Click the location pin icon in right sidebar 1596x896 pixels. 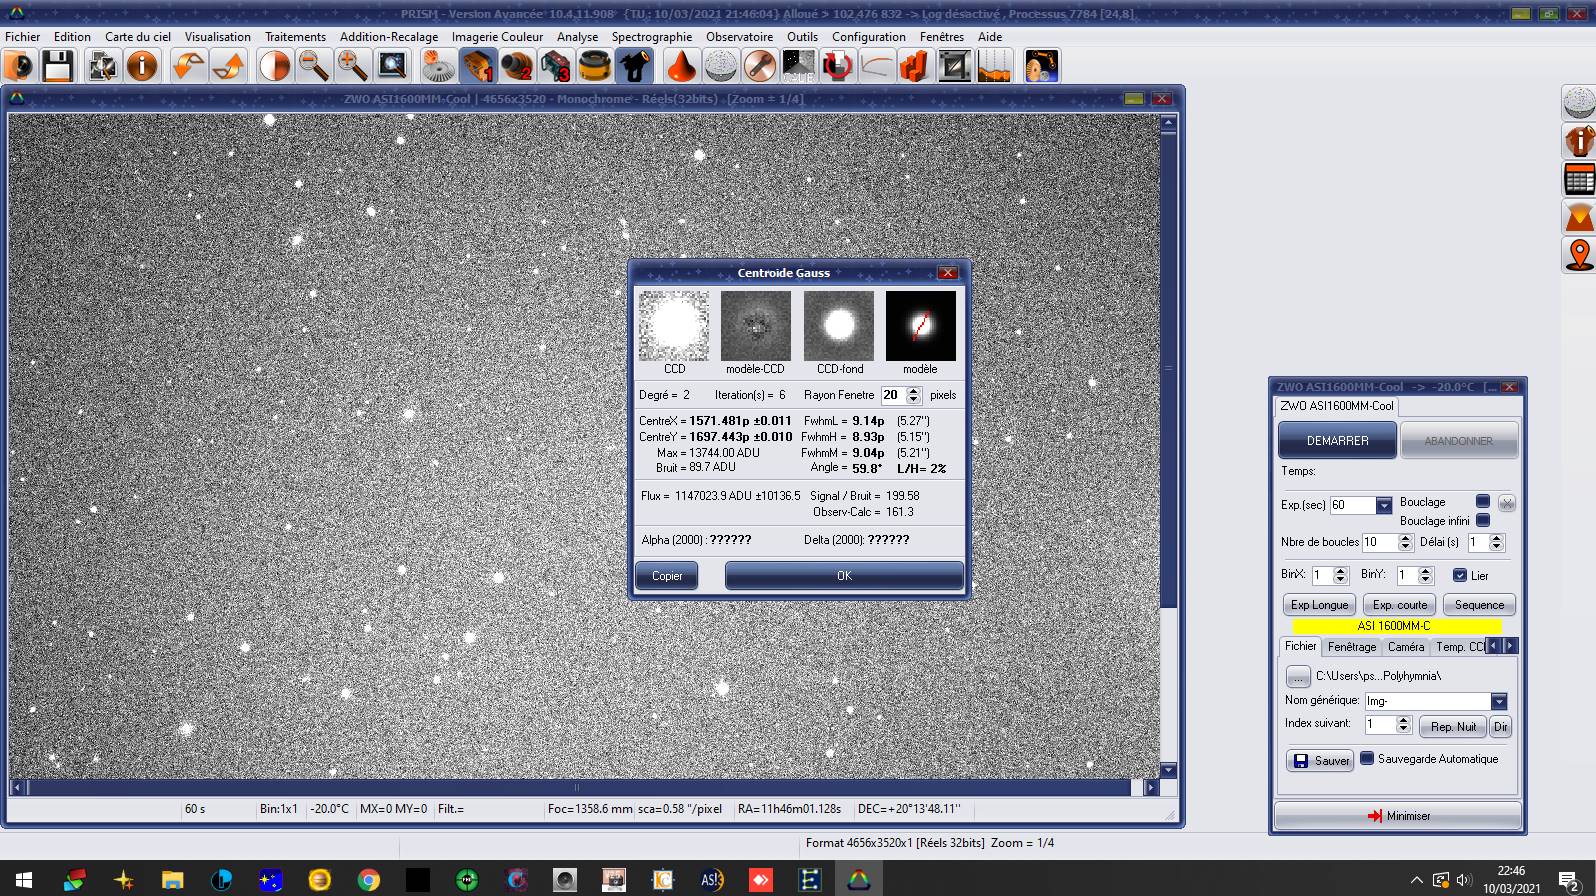[x=1579, y=255]
